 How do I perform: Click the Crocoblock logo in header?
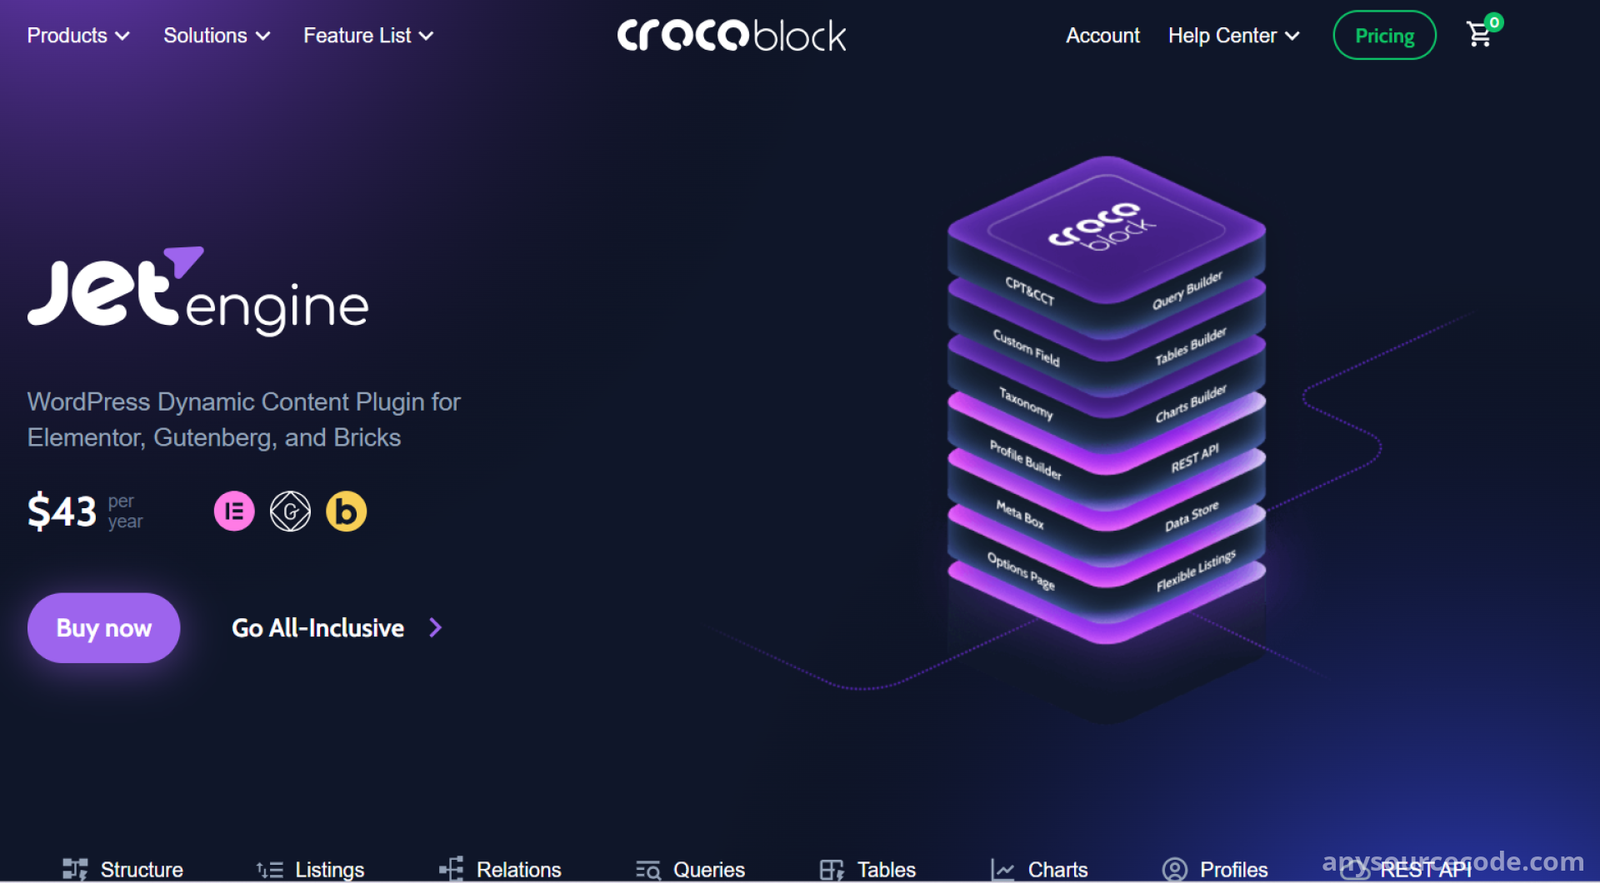[731, 35]
